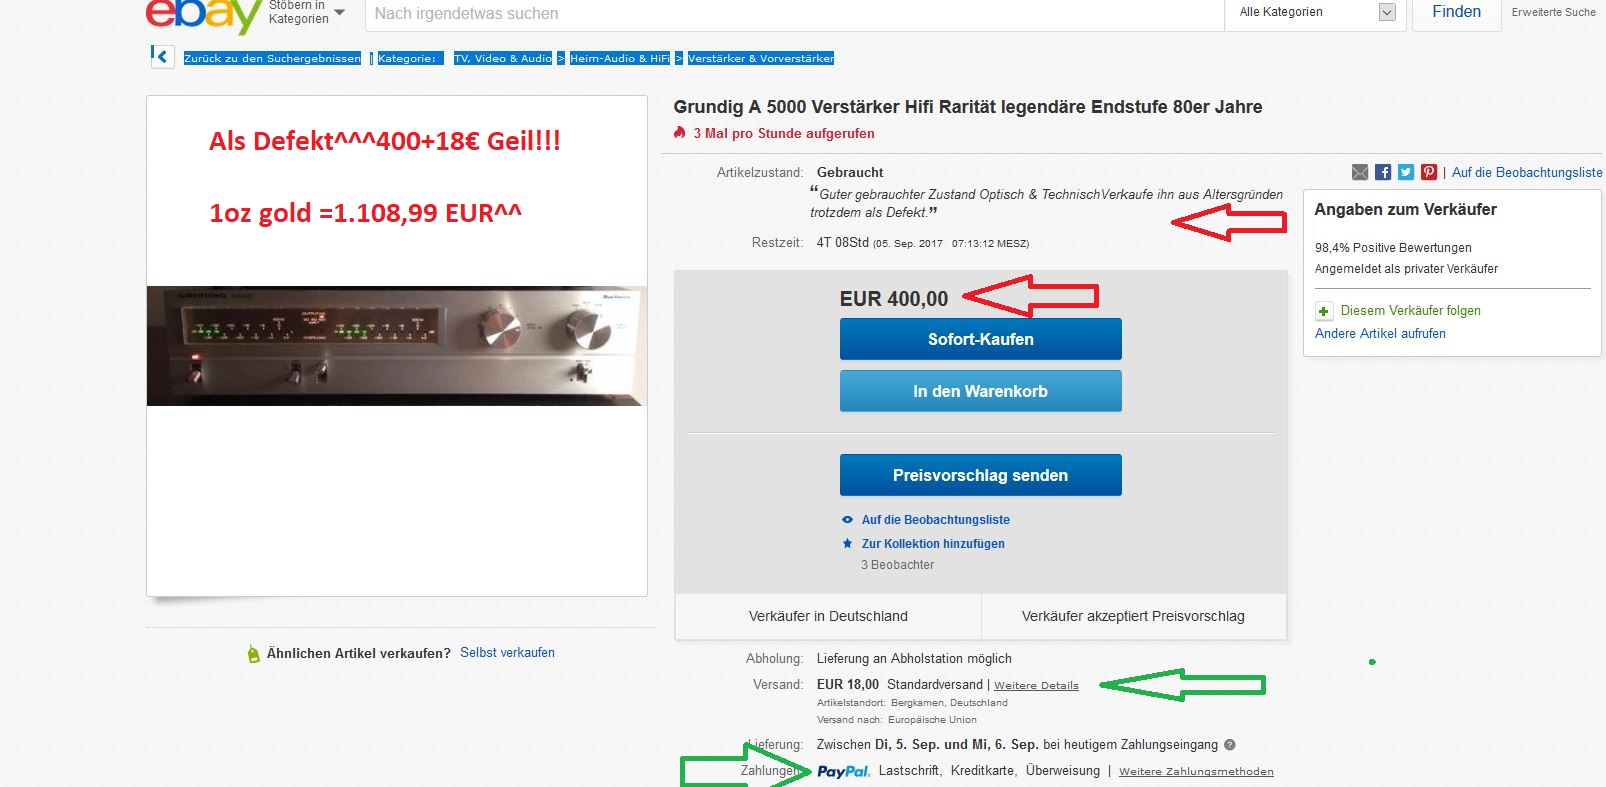Viewport: 1606px width, 787px height.
Task: Open Weitere Details shipping link
Action: [x=1036, y=685]
